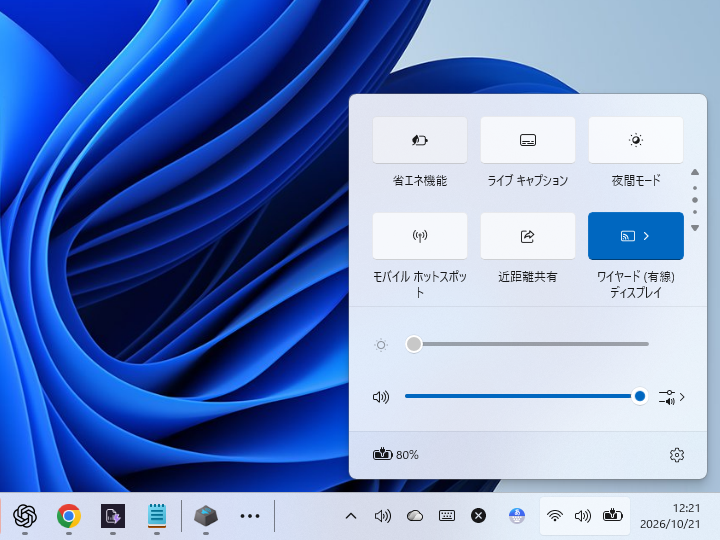720x540 pixels.
Task: Show hidden tray icons with the up chevron
Action: click(x=351, y=516)
